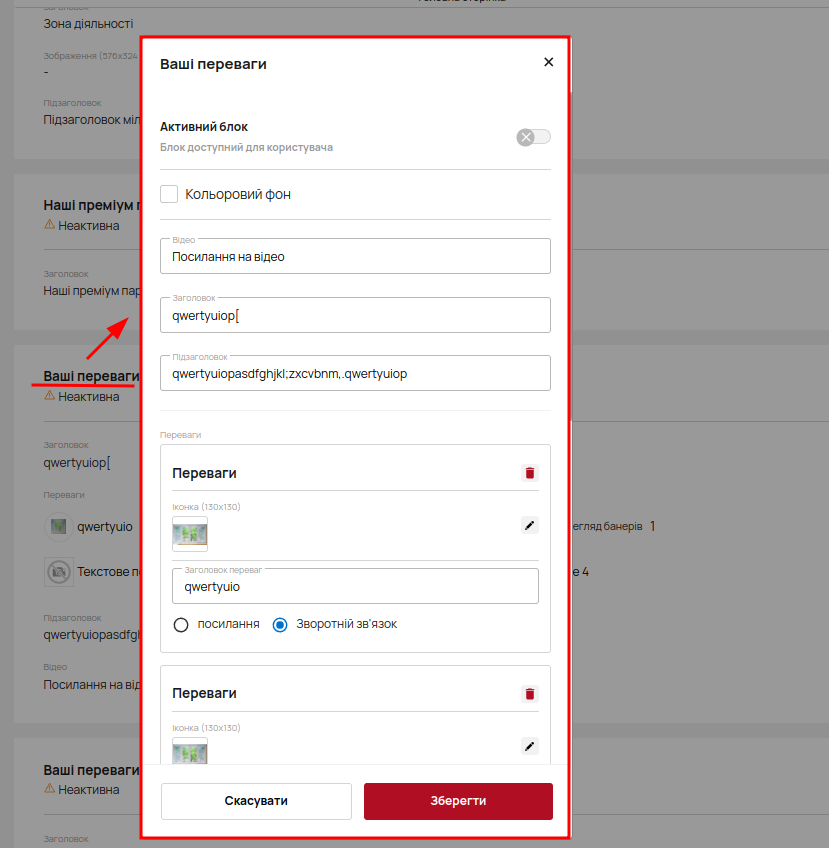The height and width of the screenshot is (848, 829).
Task: Select the посилання radio option
Action: [x=181, y=625]
